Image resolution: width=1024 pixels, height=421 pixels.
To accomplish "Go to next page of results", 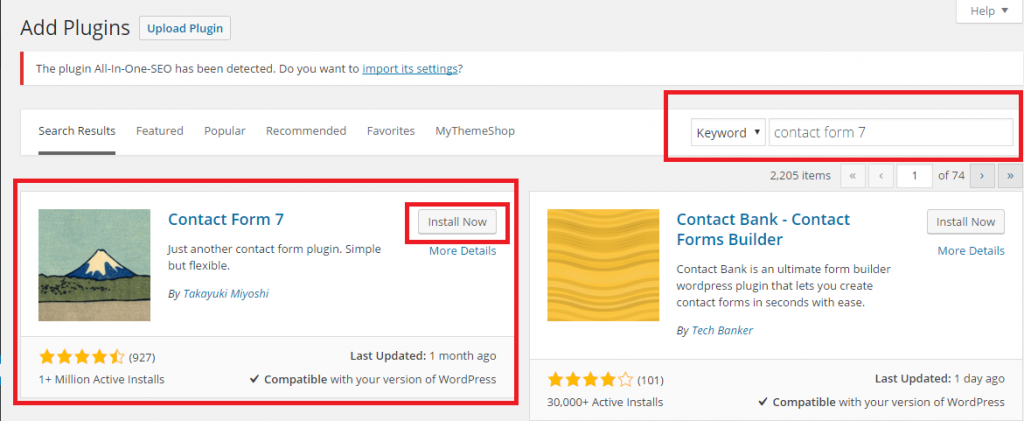I will pos(982,176).
